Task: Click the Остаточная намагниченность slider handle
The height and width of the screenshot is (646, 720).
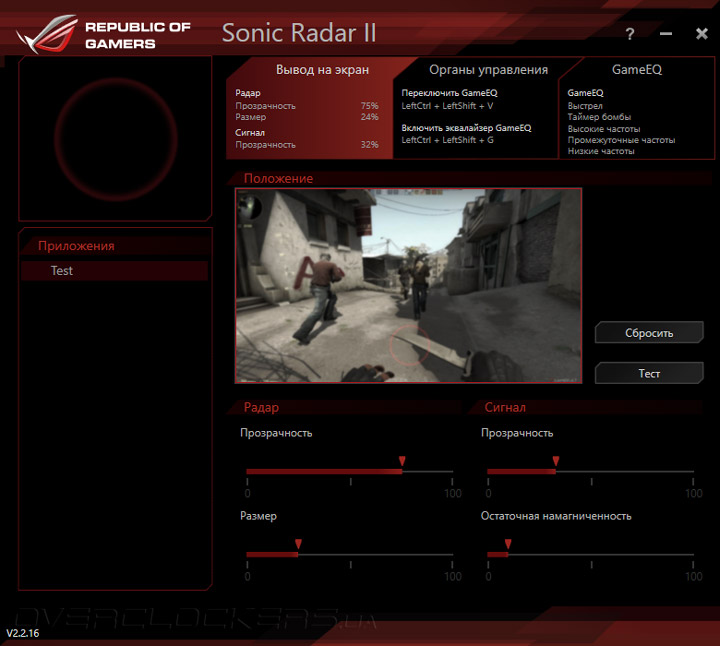Action: (508, 544)
